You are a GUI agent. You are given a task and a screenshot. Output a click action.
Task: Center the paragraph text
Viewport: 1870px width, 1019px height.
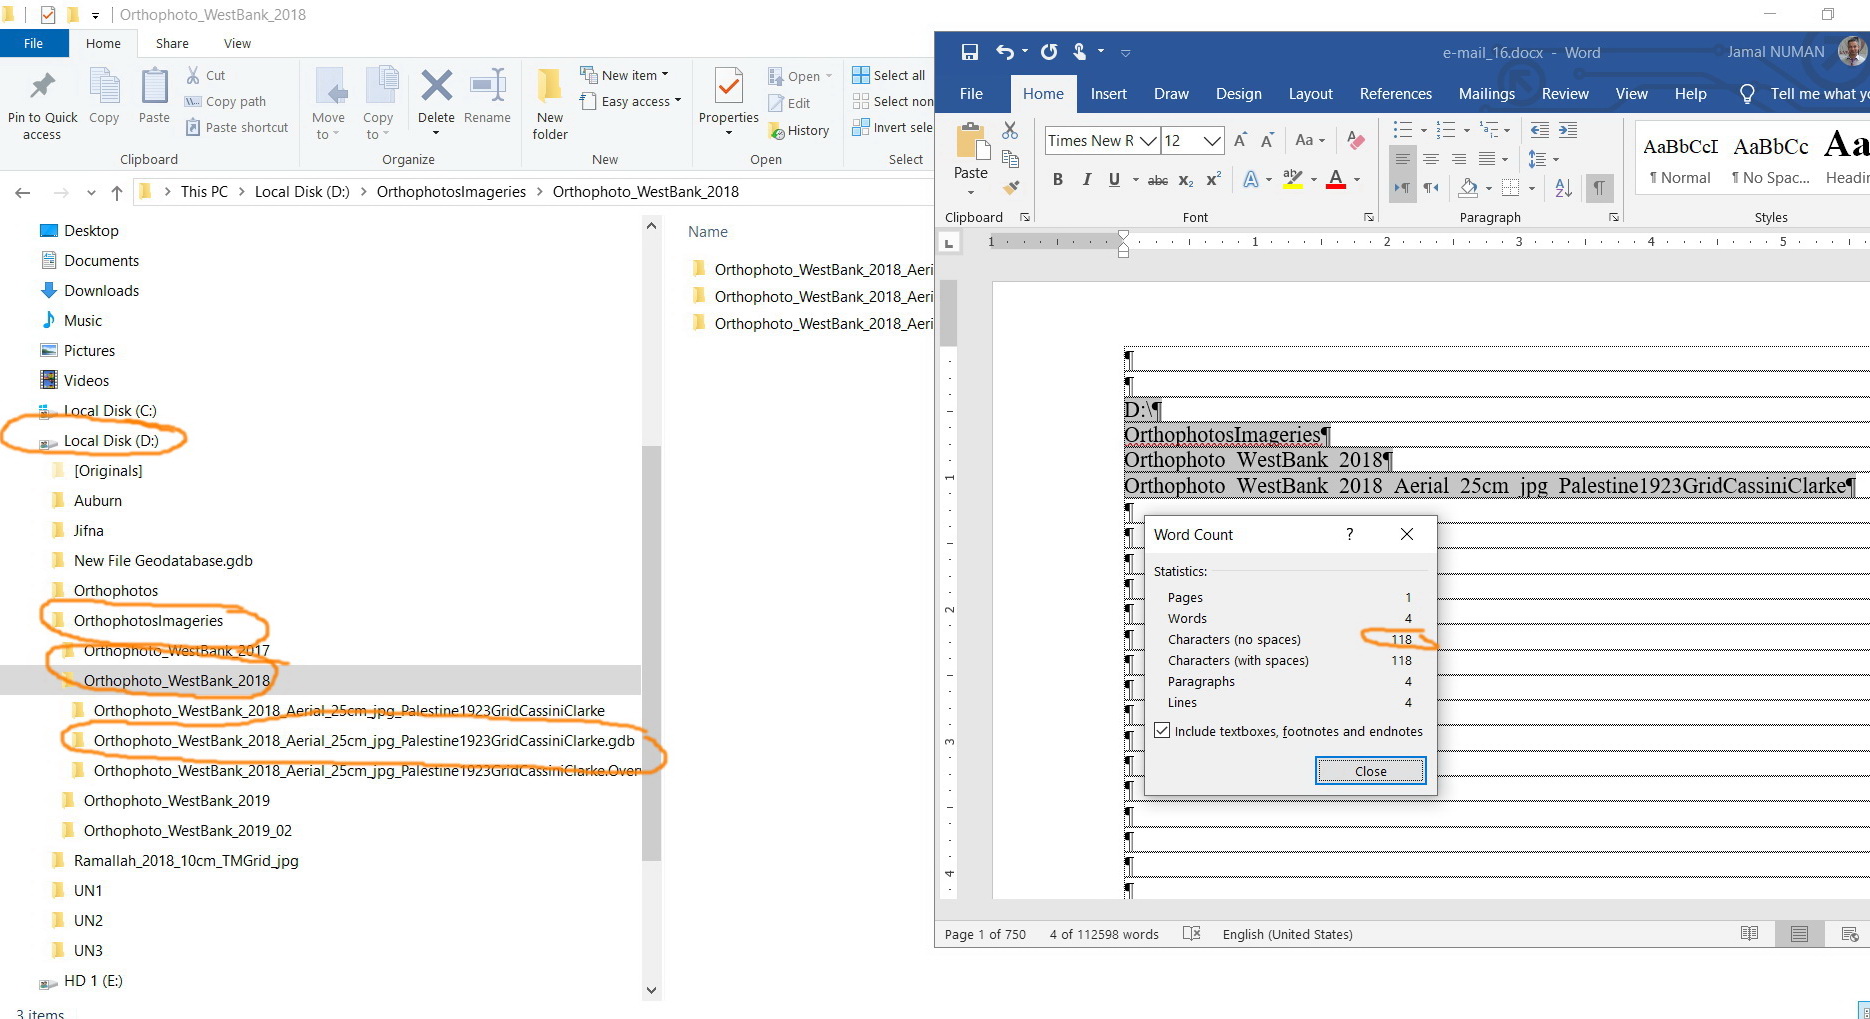click(1431, 159)
